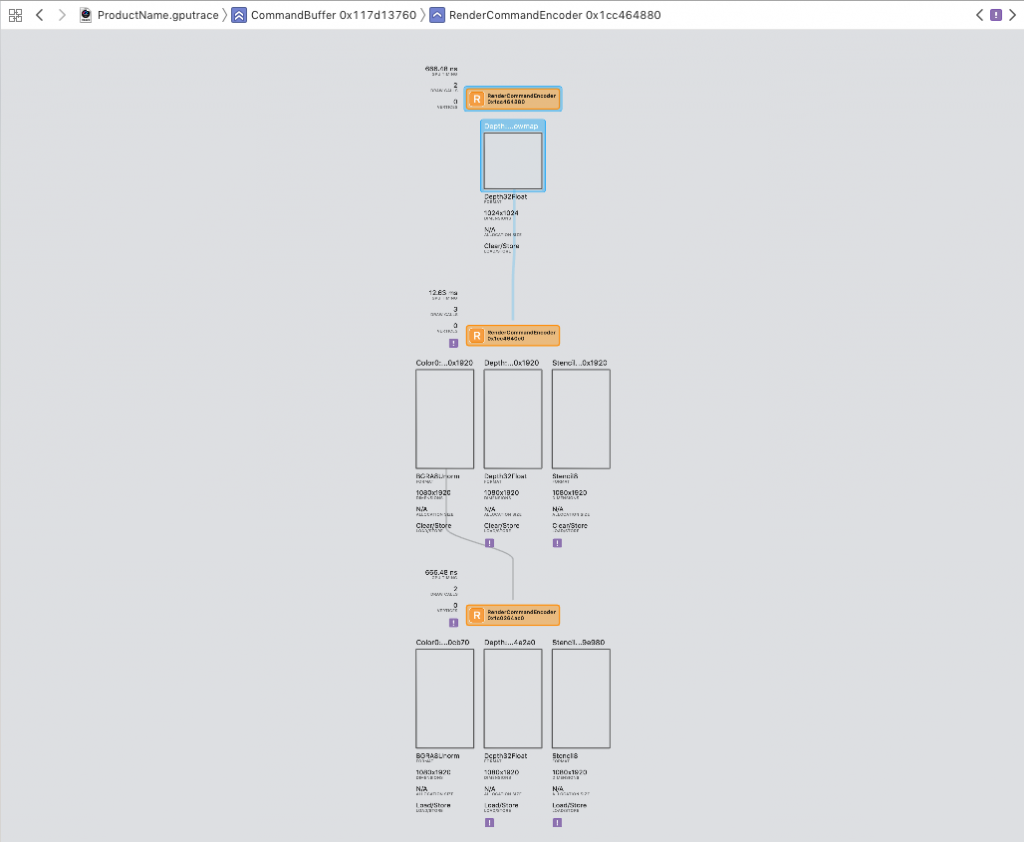Screen dimensions: 1024x842
Task: Go back in navigation history
Action: tap(39, 15)
